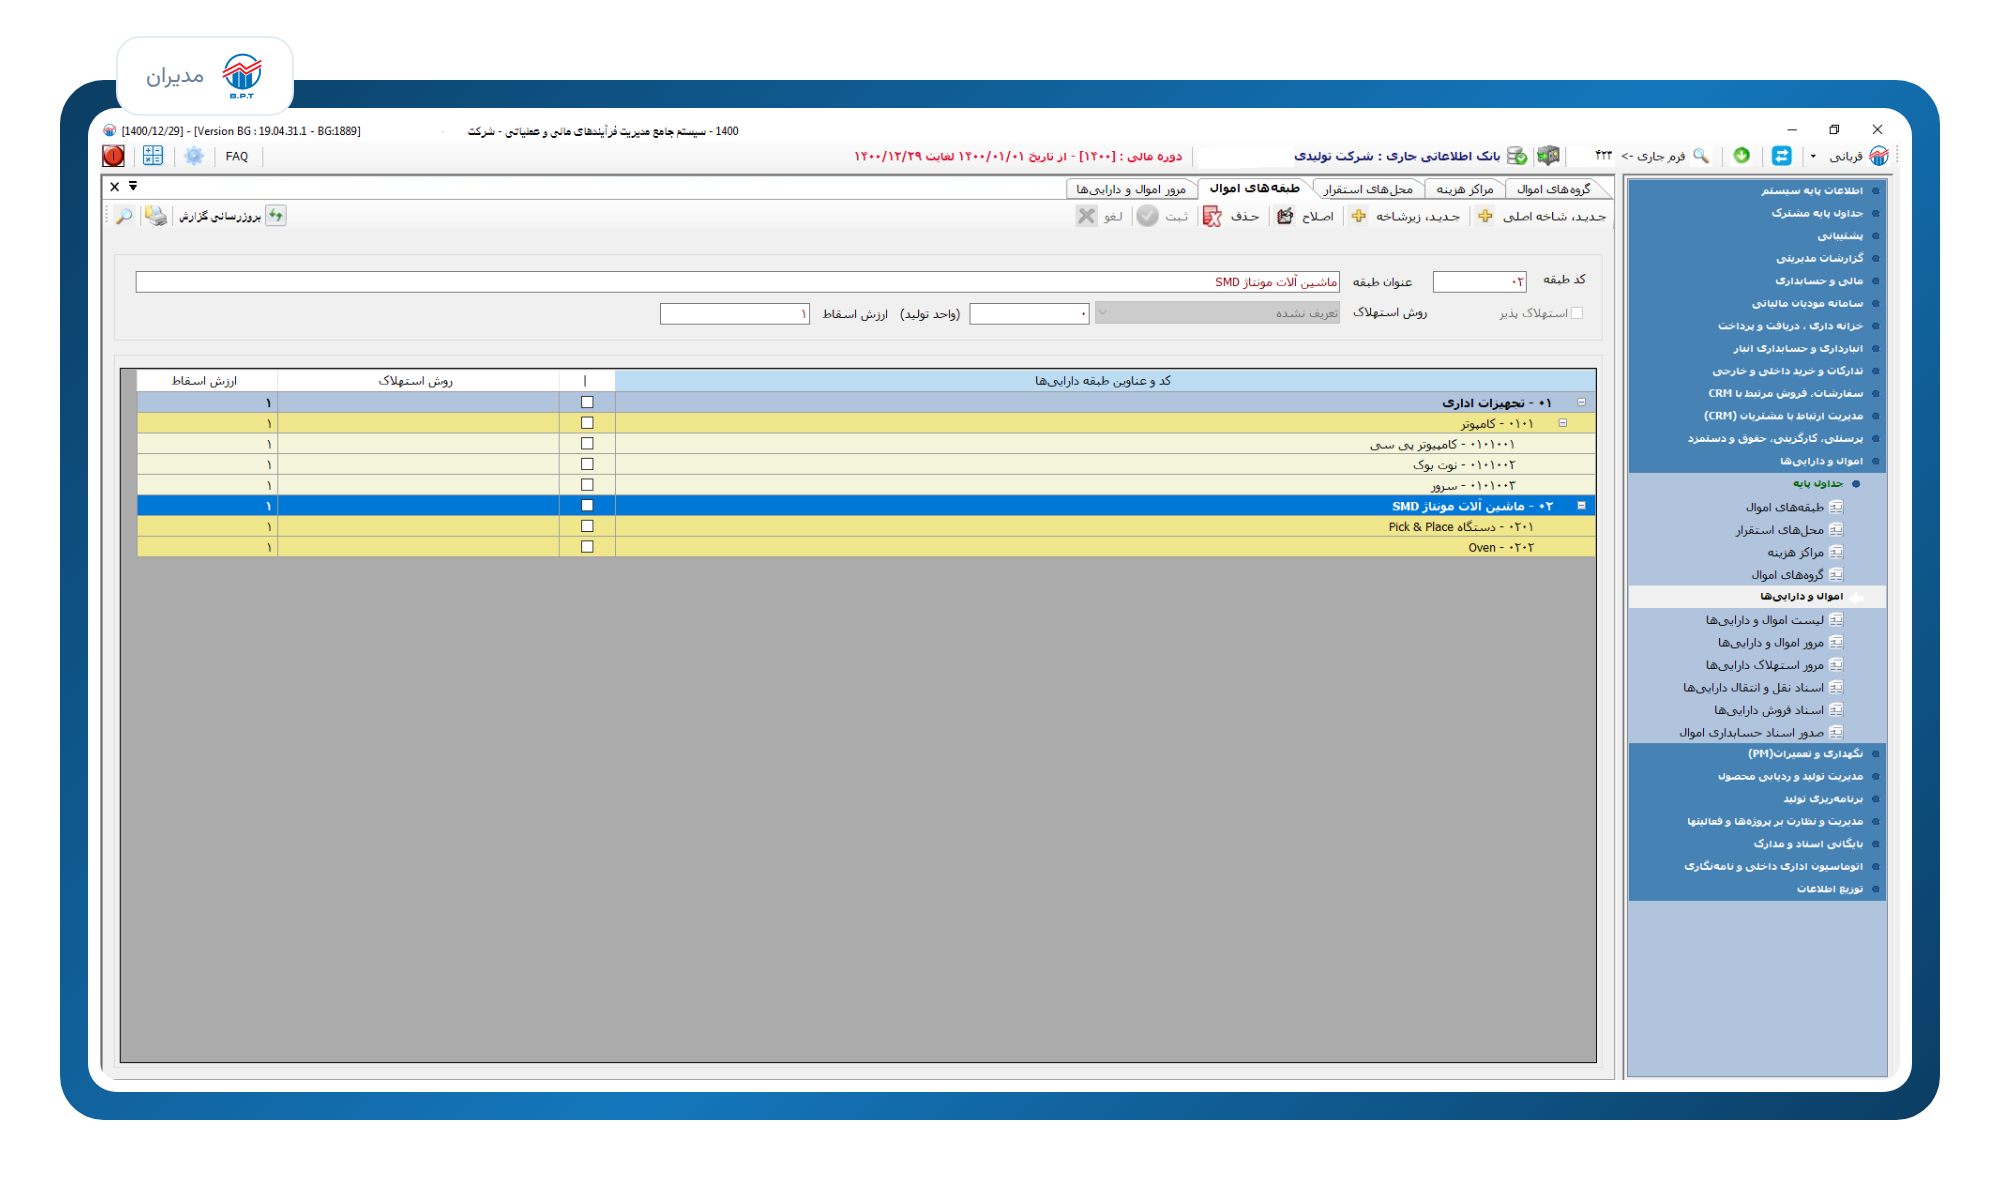Click the printer icon in the report toolbar
Image resolution: width=2000 pixels, height=1180 pixels.
tap(156, 216)
